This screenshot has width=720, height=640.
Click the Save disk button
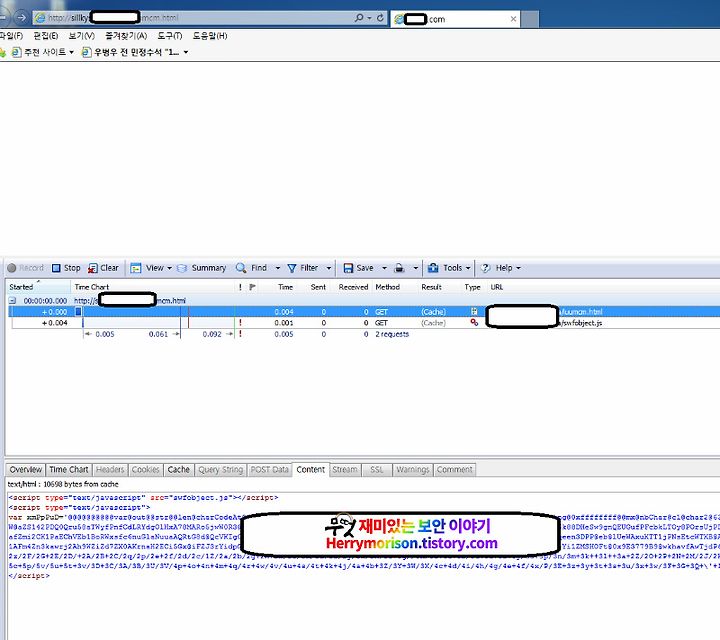[359, 268]
